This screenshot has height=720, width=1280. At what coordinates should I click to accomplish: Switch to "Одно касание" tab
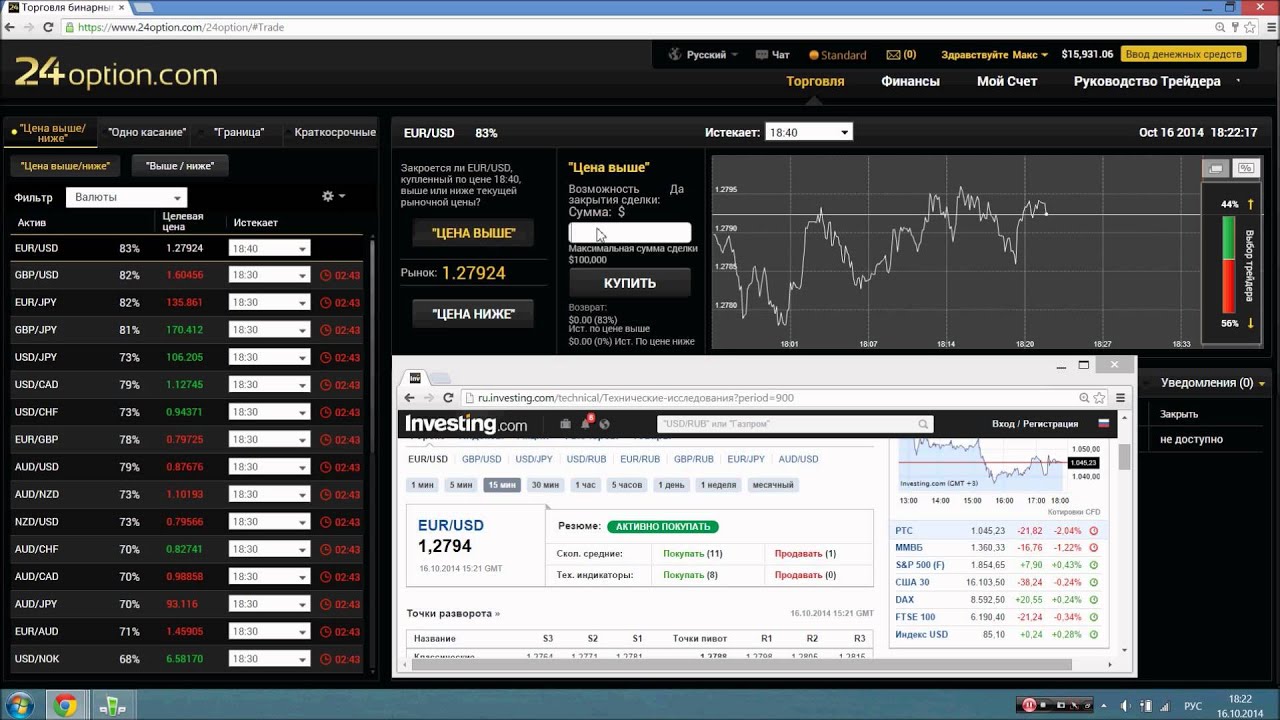pyautogui.click(x=147, y=132)
